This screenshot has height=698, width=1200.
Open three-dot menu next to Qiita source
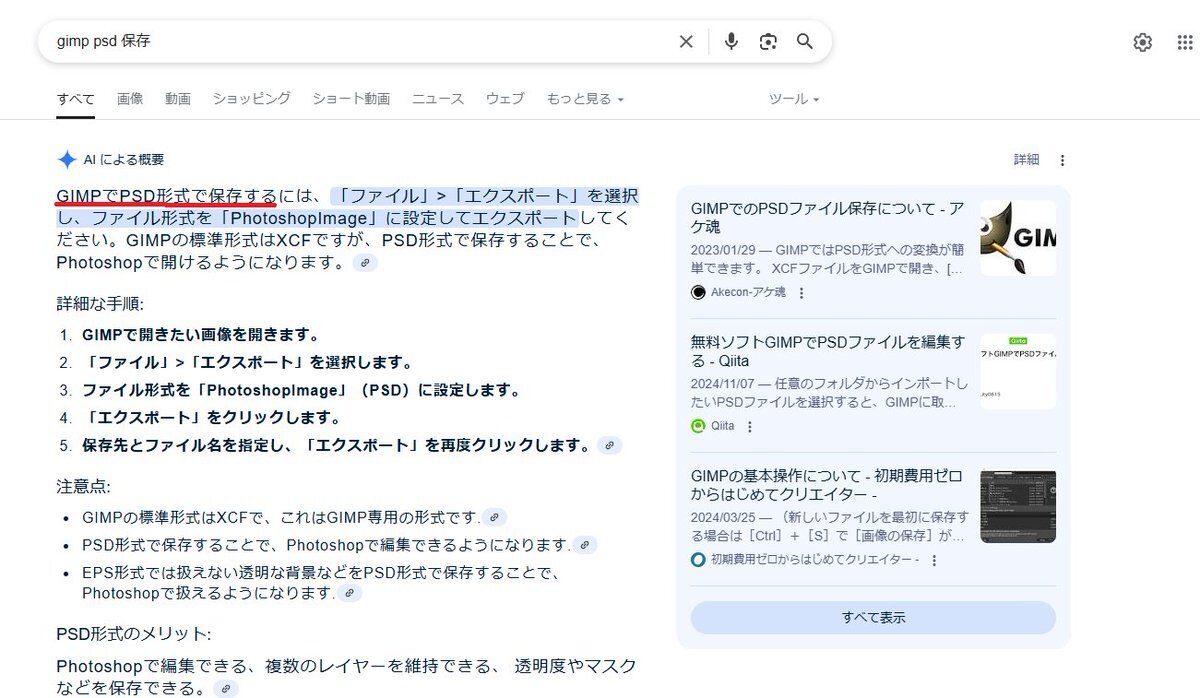pos(750,427)
